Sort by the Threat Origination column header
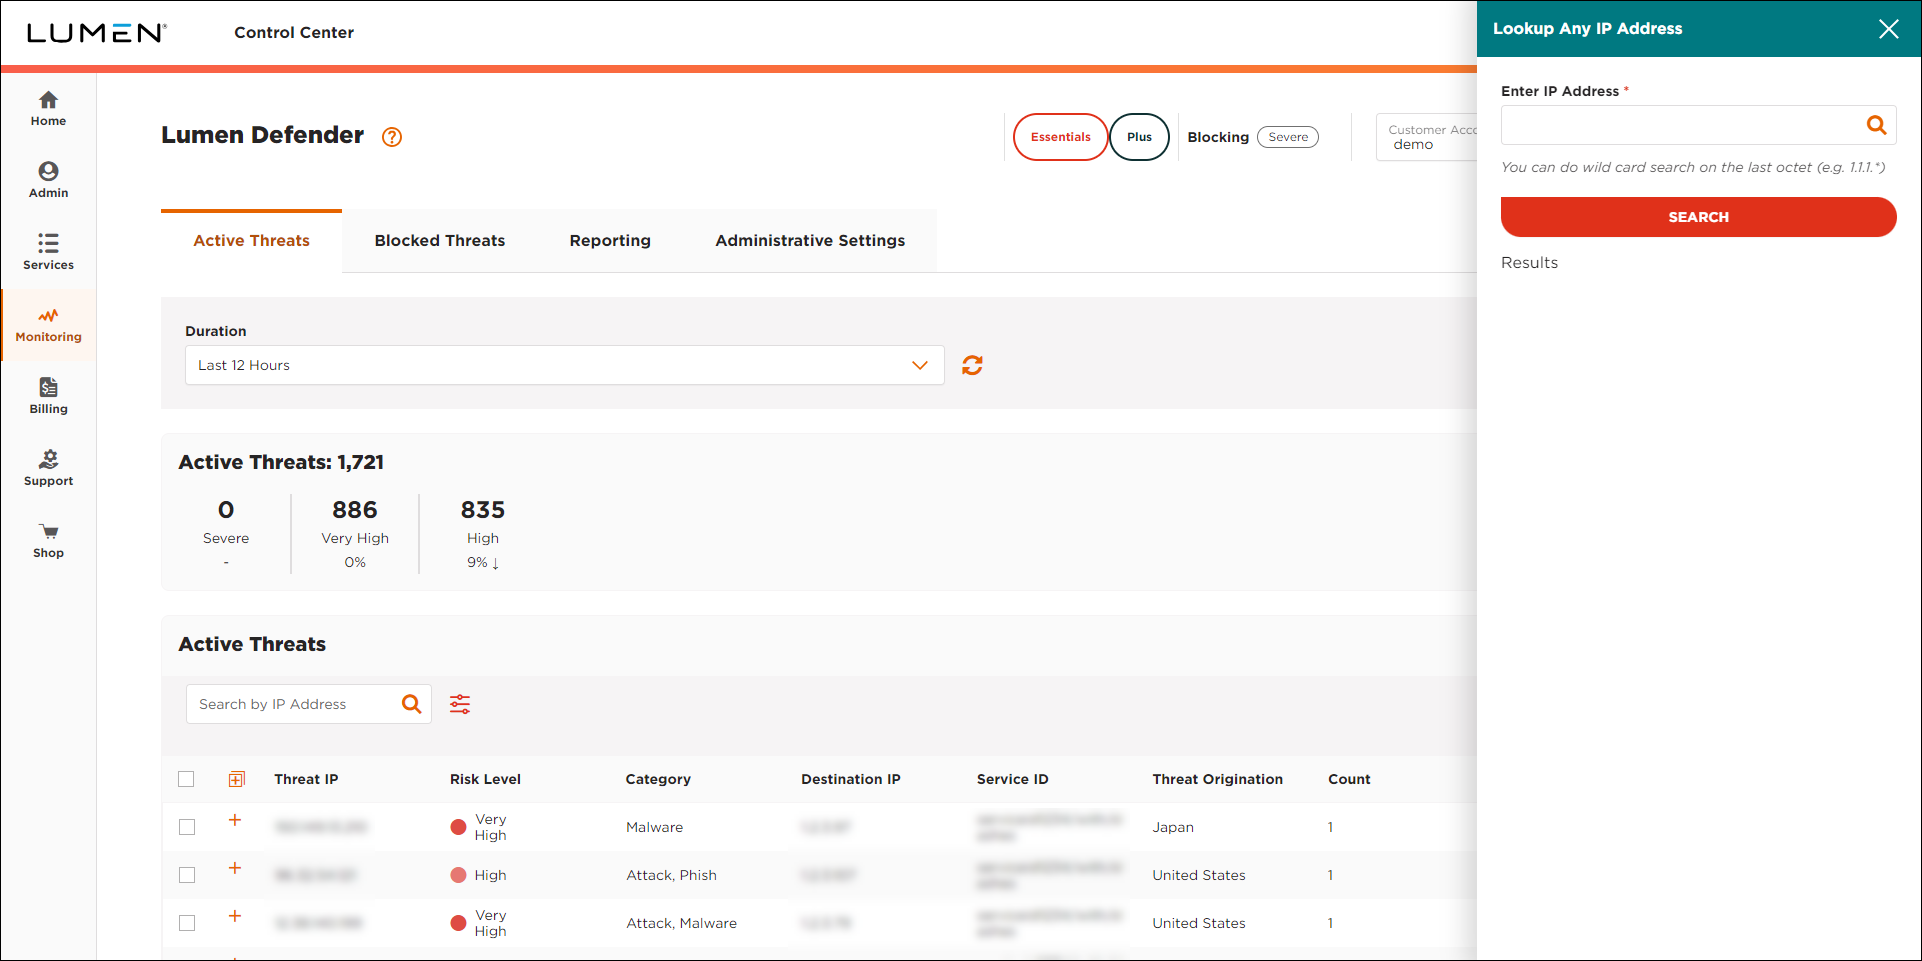 pyautogui.click(x=1217, y=779)
